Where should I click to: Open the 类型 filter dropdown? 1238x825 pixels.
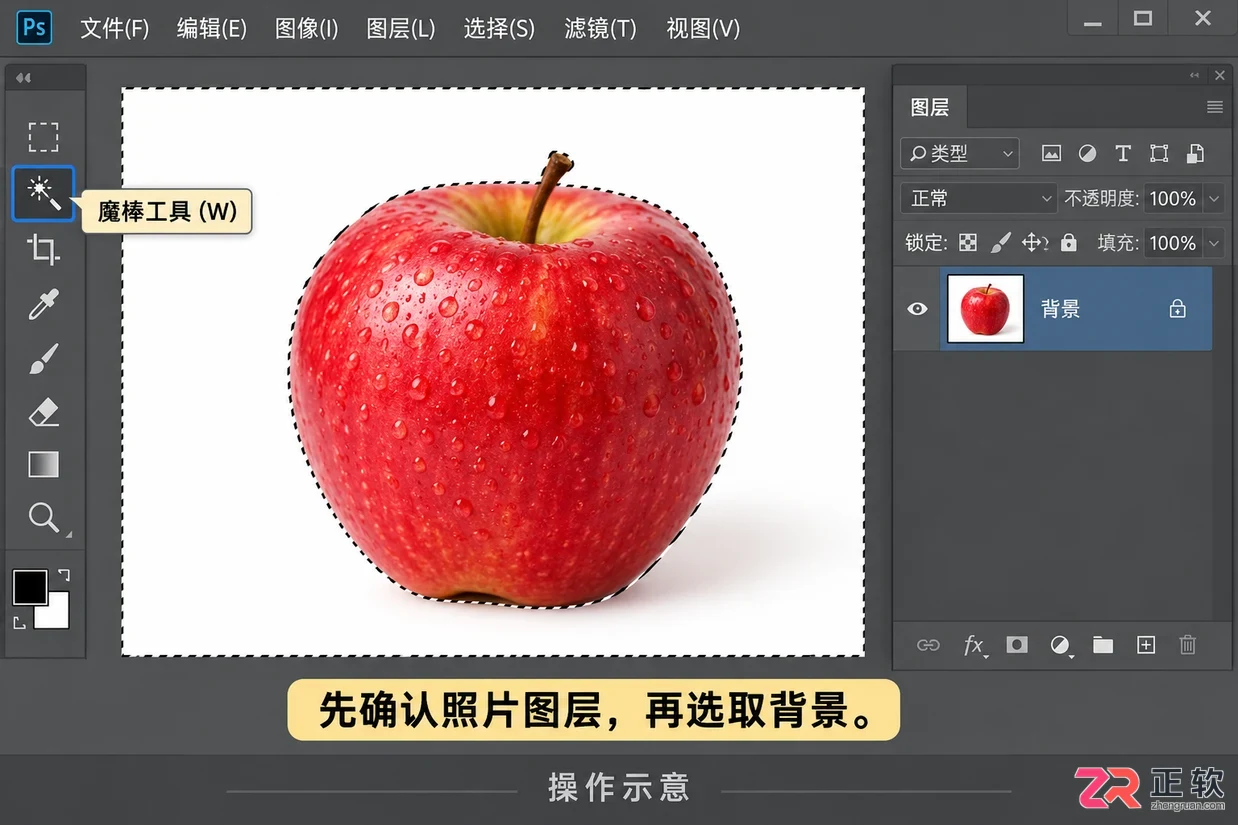point(960,153)
